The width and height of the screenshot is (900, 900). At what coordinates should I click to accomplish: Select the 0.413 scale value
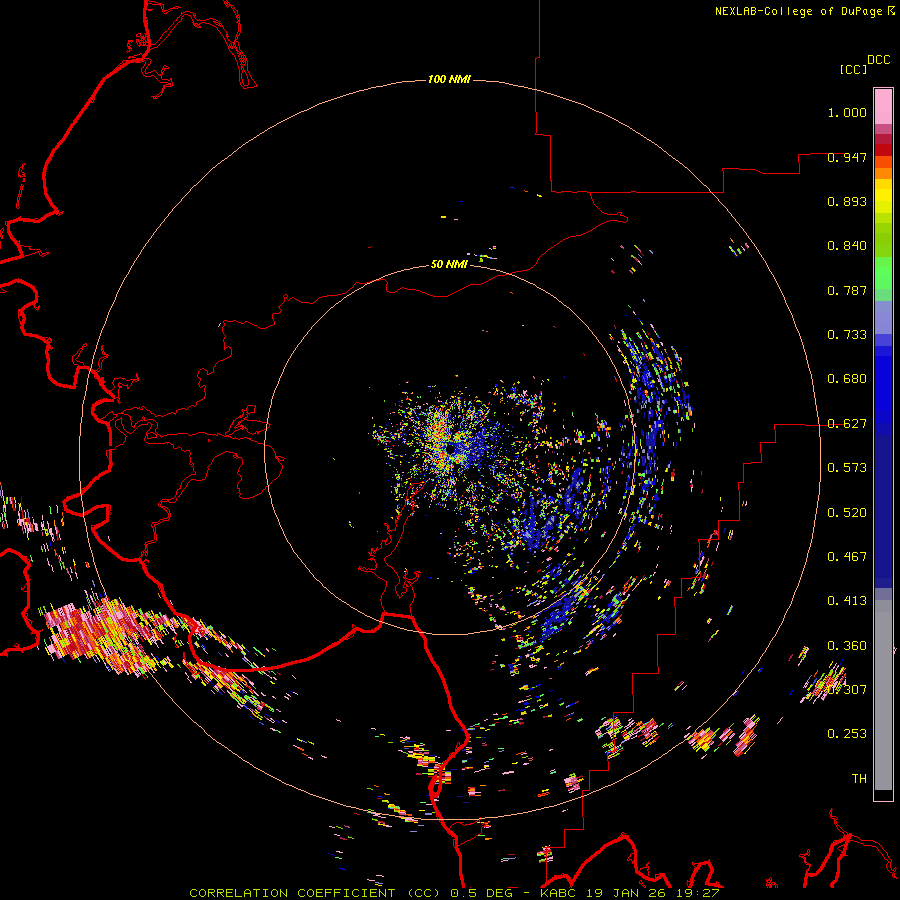pos(847,601)
